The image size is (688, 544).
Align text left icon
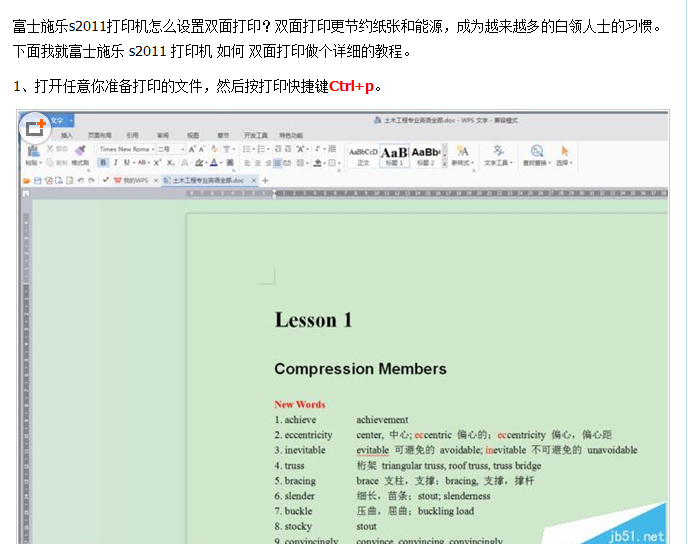pos(247,163)
